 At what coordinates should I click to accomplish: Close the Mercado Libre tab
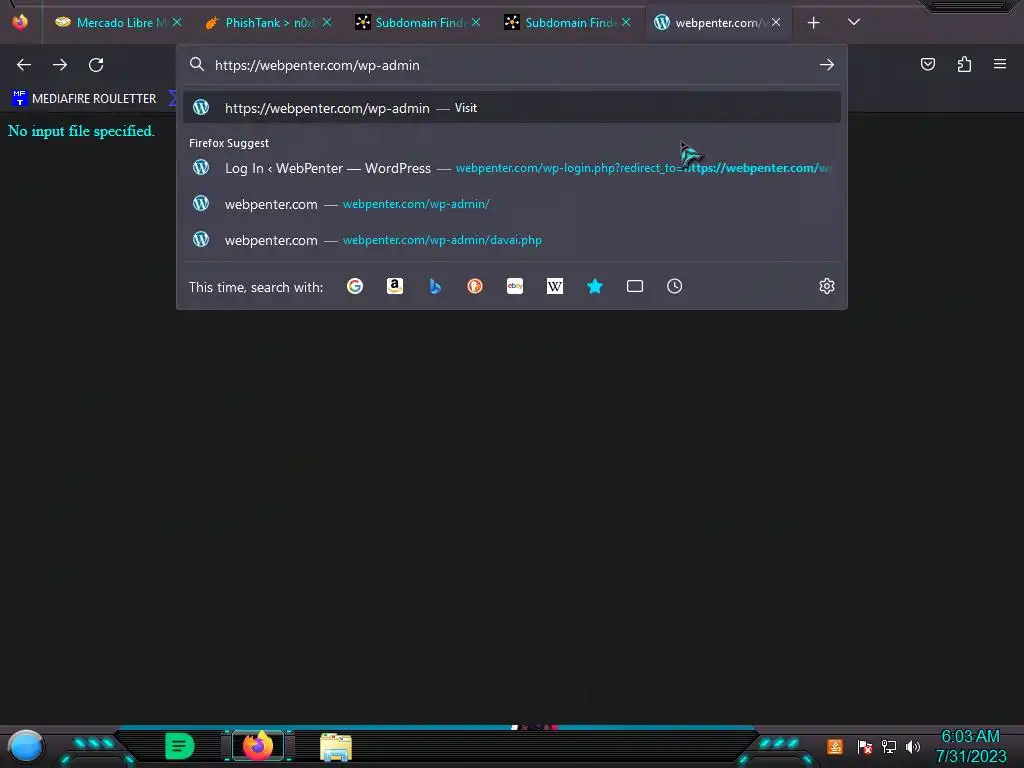coord(177,22)
